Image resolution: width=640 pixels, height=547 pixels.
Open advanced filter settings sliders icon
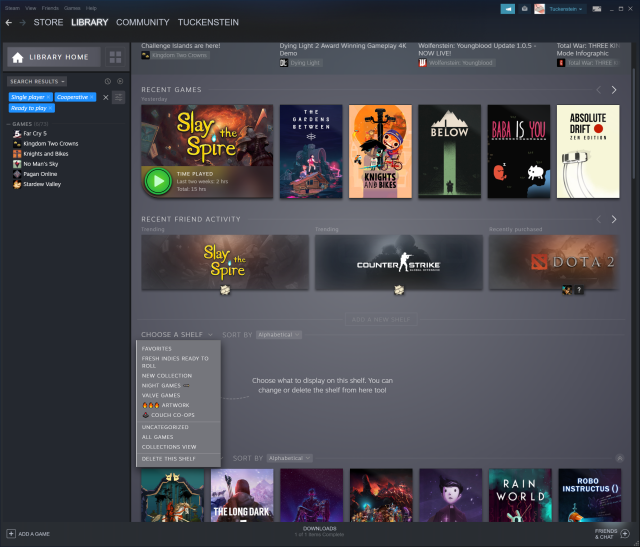click(x=119, y=97)
